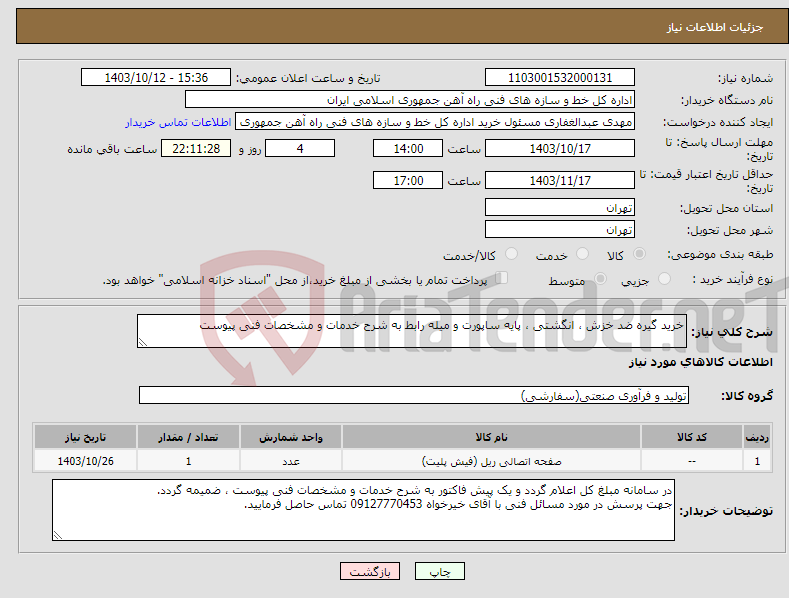This screenshot has height=598, width=789.
Task: Click the تاریخ نیاز column header
Action: [x=86, y=437]
